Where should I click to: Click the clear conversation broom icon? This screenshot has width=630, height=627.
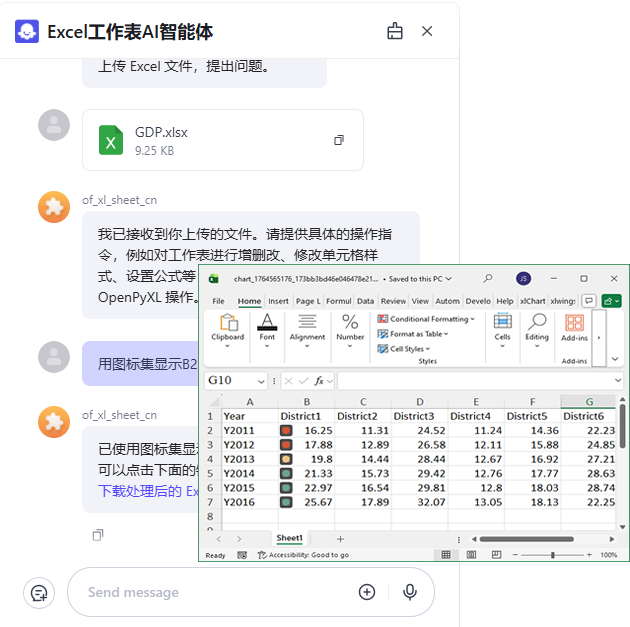[395, 31]
